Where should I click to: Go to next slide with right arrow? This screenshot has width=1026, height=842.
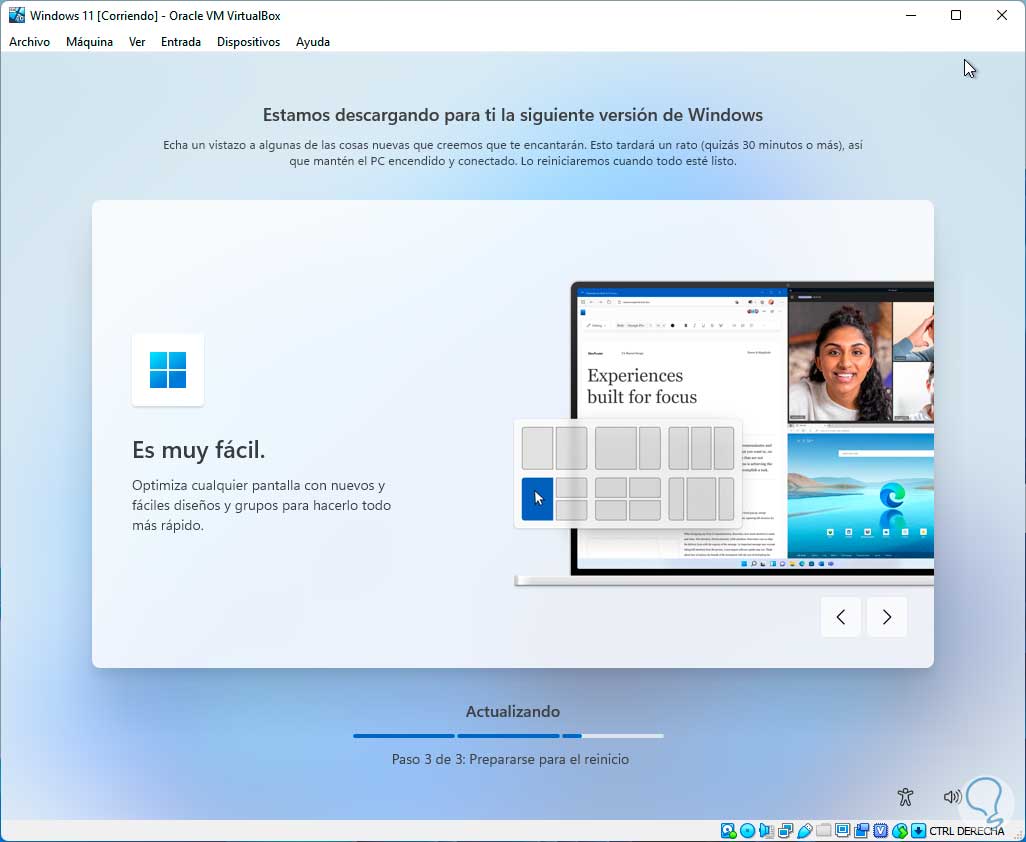(887, 616)
